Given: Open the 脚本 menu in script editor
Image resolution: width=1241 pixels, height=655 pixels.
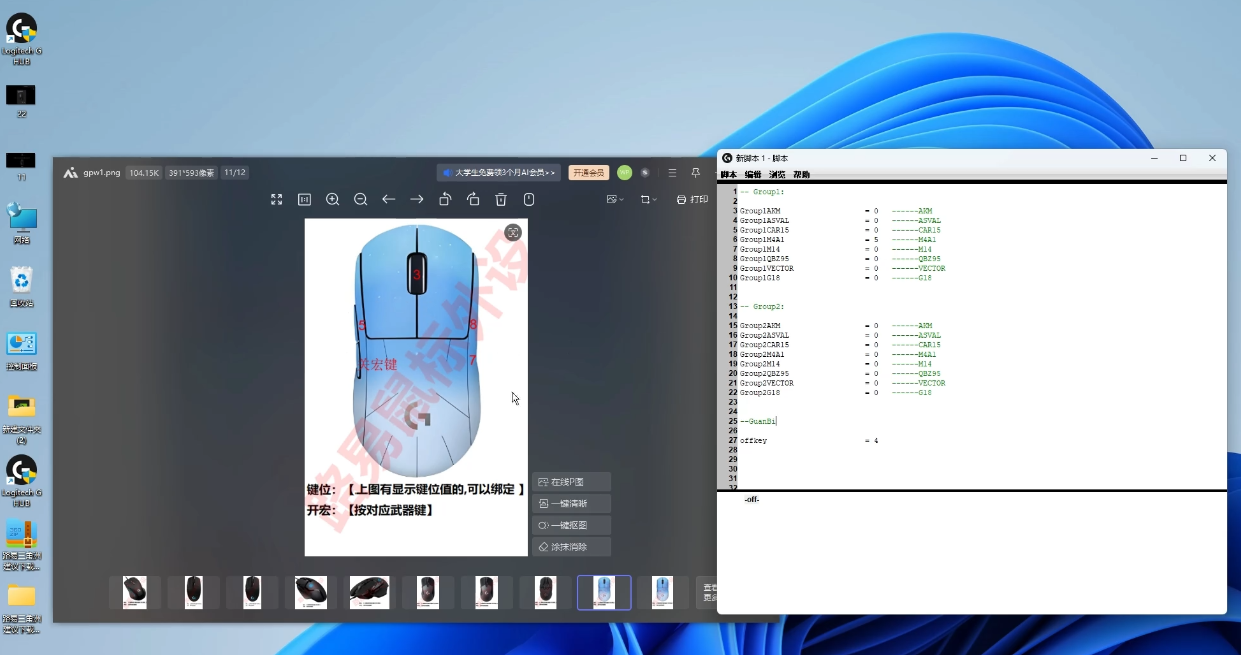Looking at the screenshot, I should pos(728,175).
